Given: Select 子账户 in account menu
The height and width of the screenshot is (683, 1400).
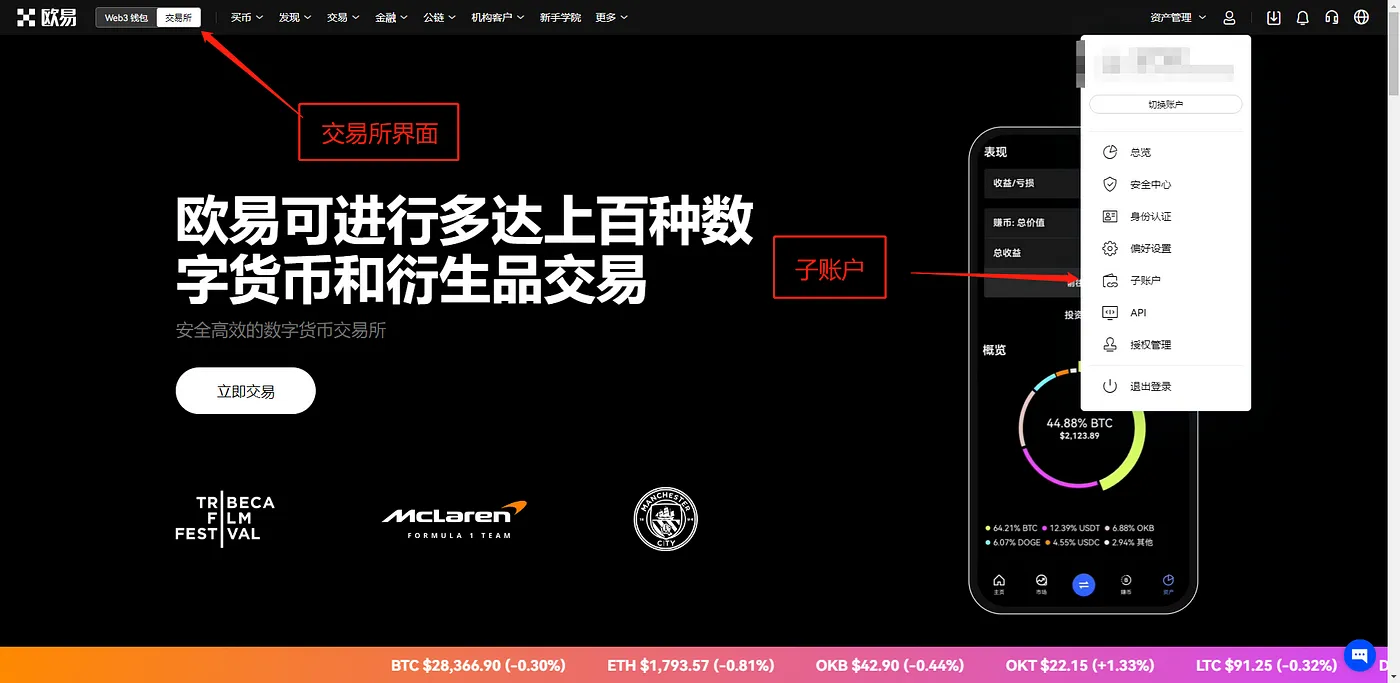Looking at the screenshot, I should click(1165, 280).
